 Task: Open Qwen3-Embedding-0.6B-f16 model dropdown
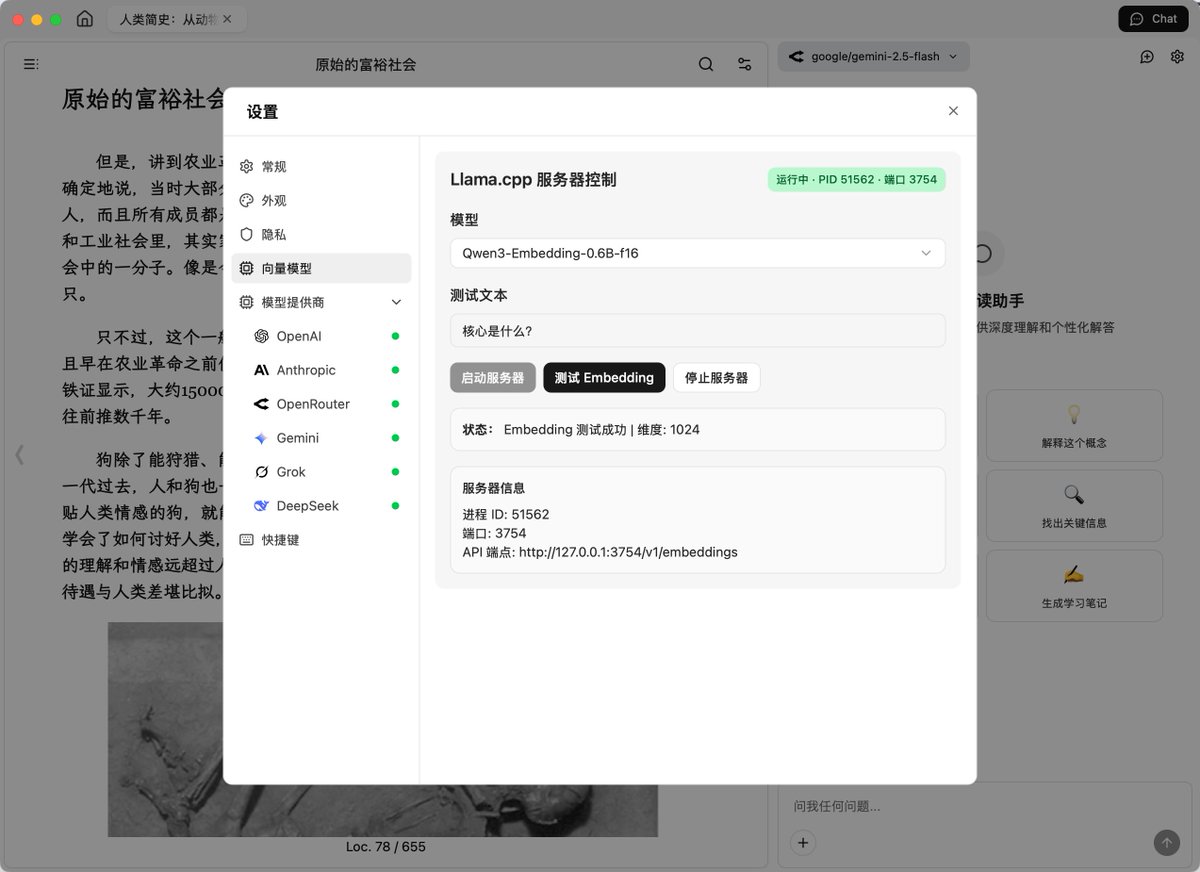(x=697, y=253)
